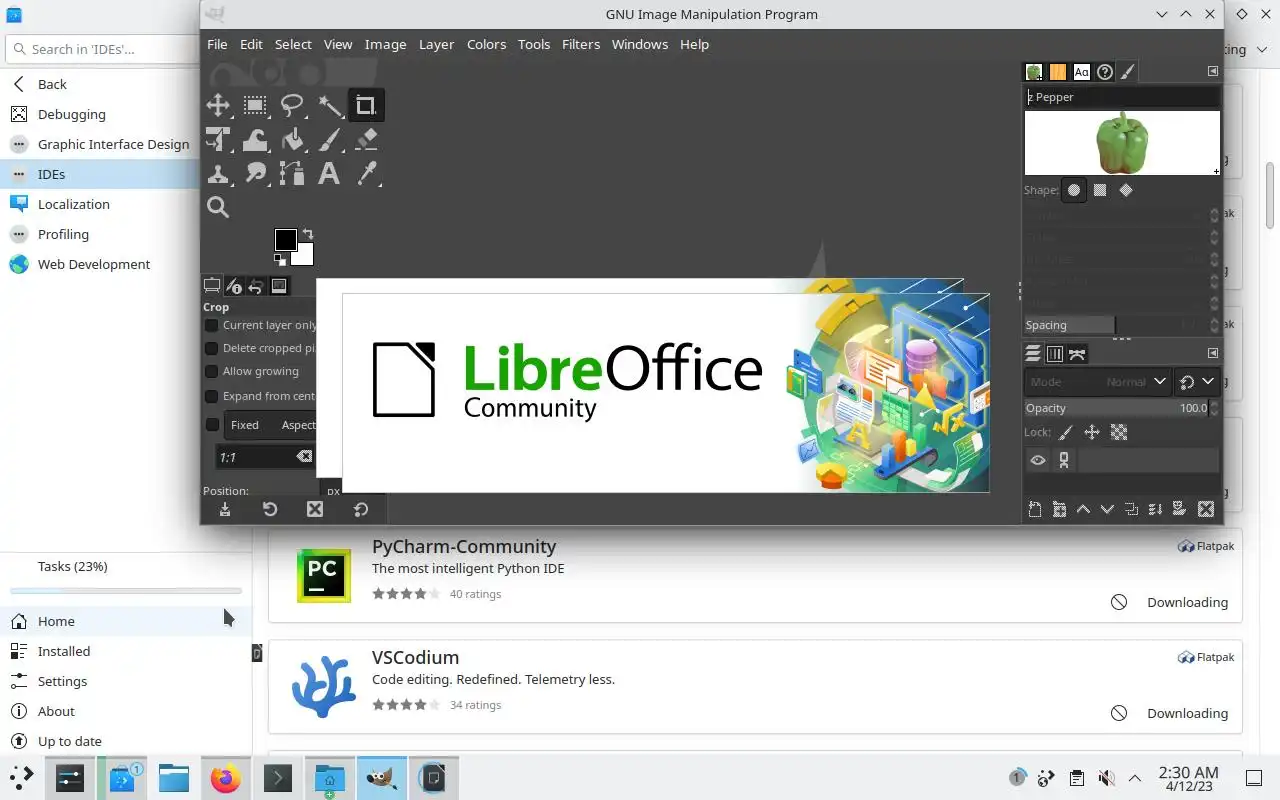Switch to Images tab in left dock
The width and height of the screenshot is (1280, 800).
tap(279, 286)
